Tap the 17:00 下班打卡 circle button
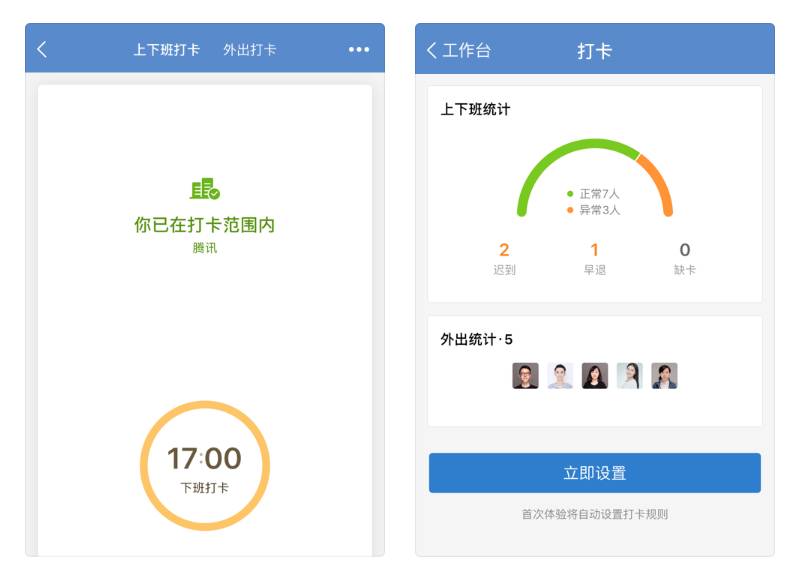Screen dimensions: 797x574 pos(205,466)
